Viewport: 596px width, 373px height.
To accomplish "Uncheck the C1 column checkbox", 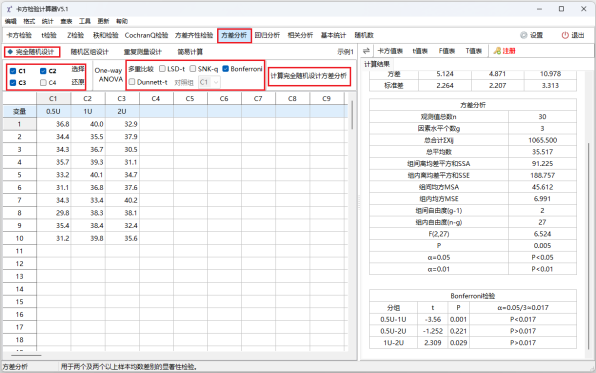I will point(13,71).
